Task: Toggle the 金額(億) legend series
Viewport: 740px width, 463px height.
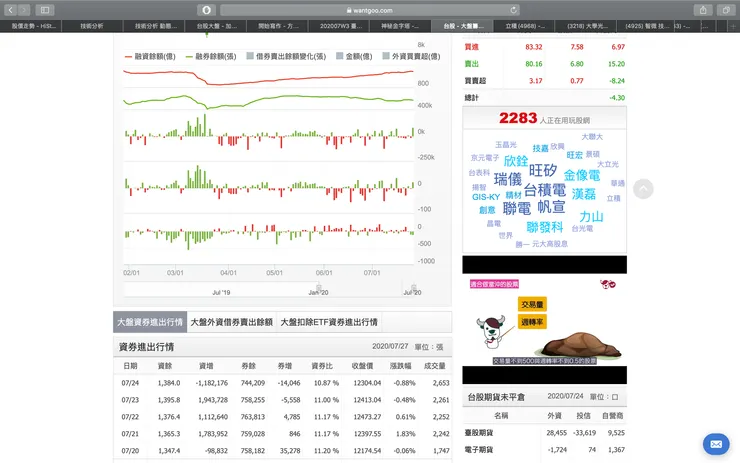Action: [x=354, y=56]
